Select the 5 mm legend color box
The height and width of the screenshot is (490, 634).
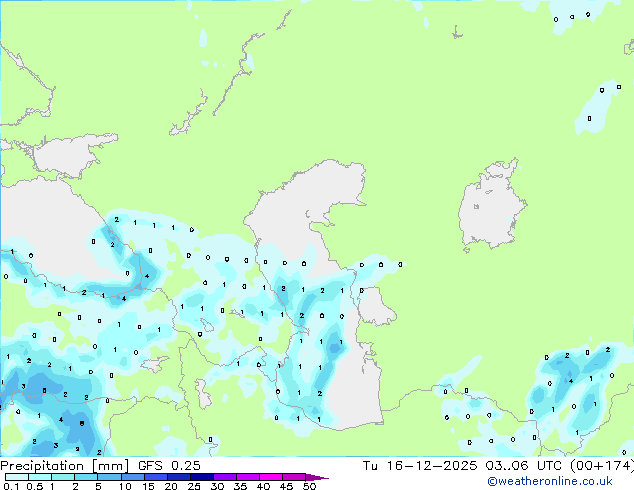point(109,477)
